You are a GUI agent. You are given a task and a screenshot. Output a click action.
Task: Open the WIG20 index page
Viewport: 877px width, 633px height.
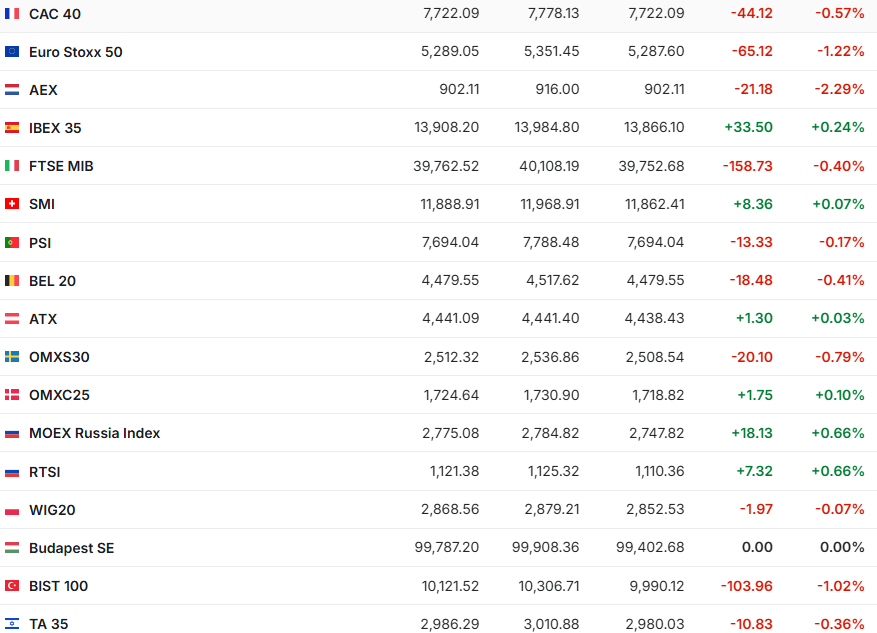coord(52,510)
